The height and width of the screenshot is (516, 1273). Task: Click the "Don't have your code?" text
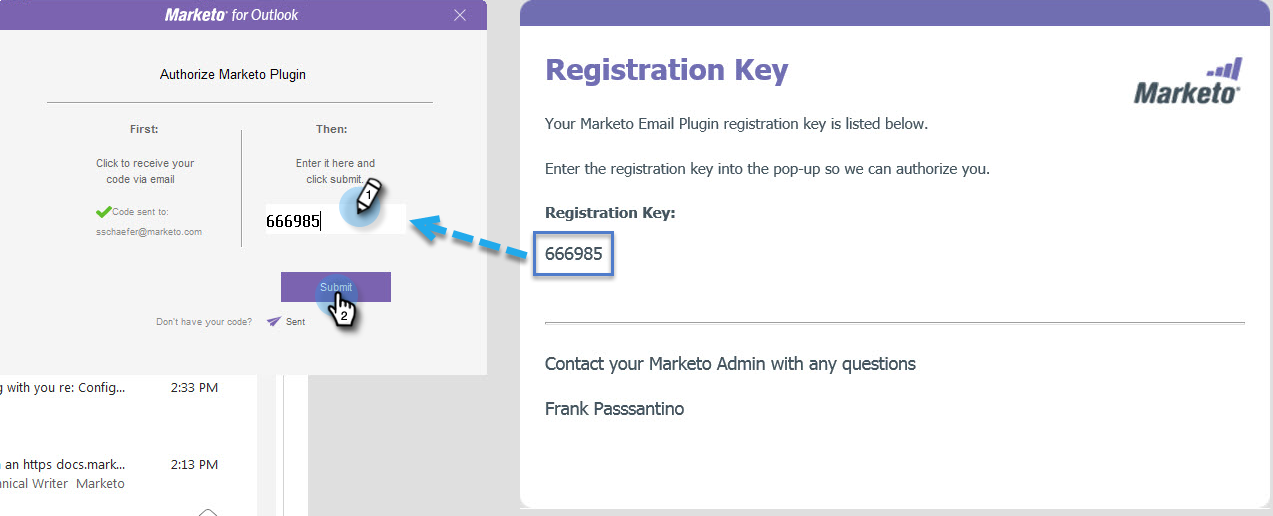coord(204,322)
